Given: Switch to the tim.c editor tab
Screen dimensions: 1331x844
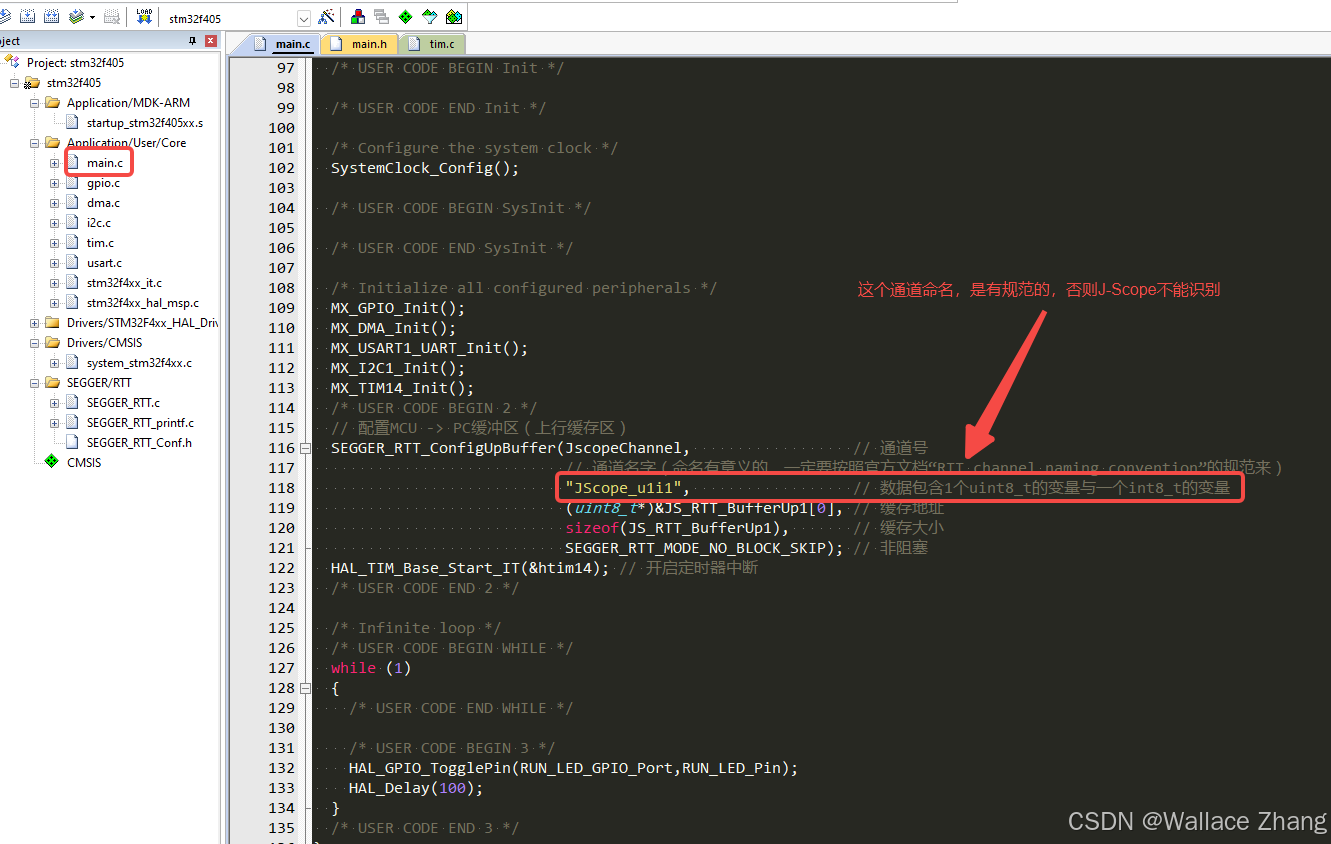Looking at the screenshot, I should (x=432, y=44).
